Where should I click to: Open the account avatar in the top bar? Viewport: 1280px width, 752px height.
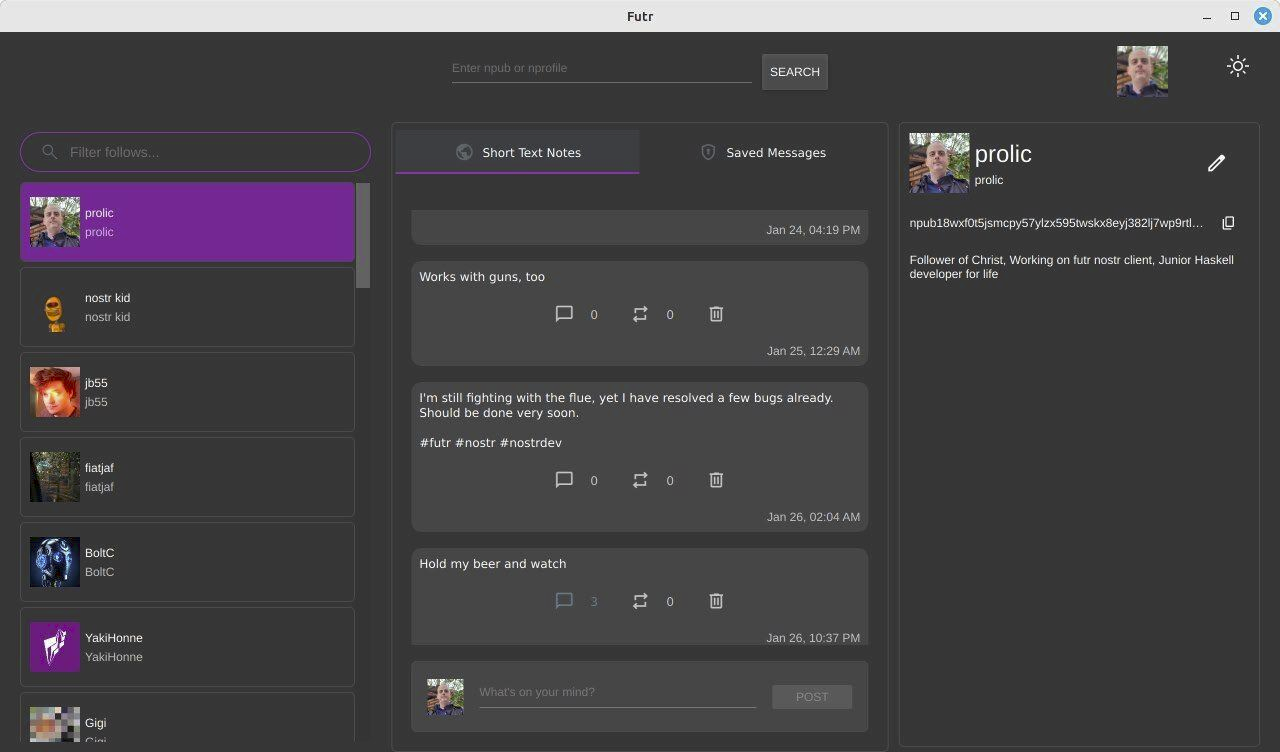tap(1142, 71)
